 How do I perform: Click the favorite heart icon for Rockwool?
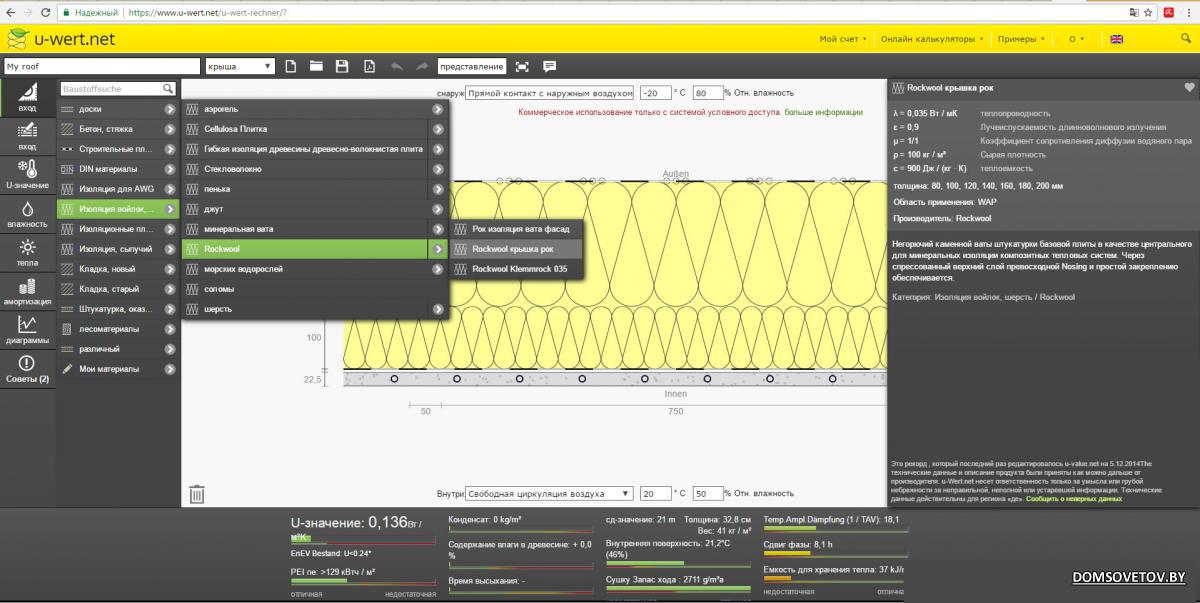click(x=1189, y=88)
